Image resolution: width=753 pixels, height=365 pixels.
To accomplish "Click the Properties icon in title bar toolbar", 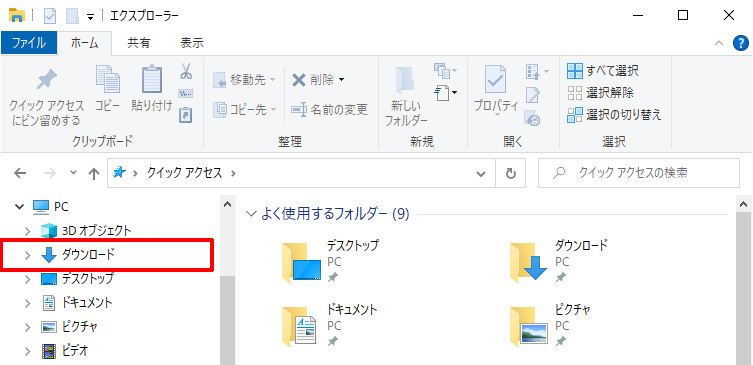I will pyautogui.click(x=50, y=16).
